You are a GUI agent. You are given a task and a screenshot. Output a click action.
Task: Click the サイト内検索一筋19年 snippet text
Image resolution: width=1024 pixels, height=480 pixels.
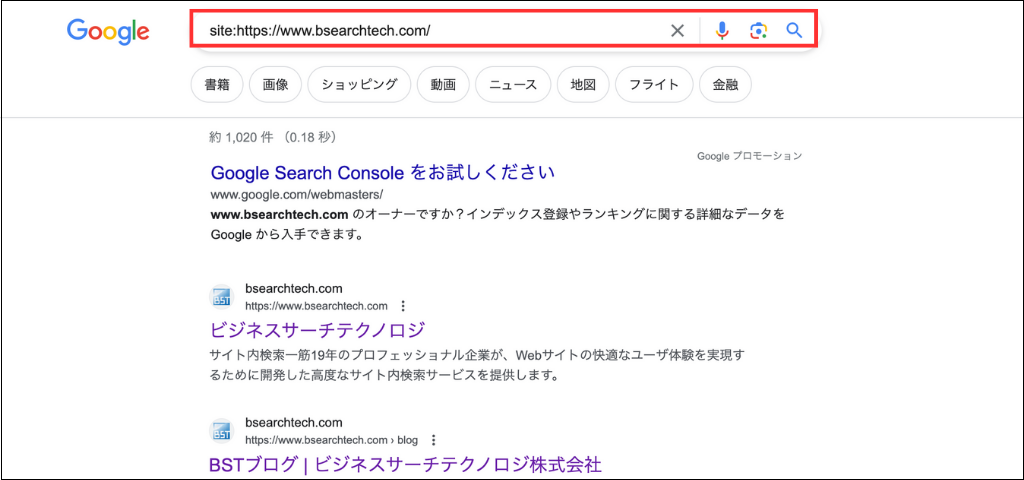[x=477, y=366]
